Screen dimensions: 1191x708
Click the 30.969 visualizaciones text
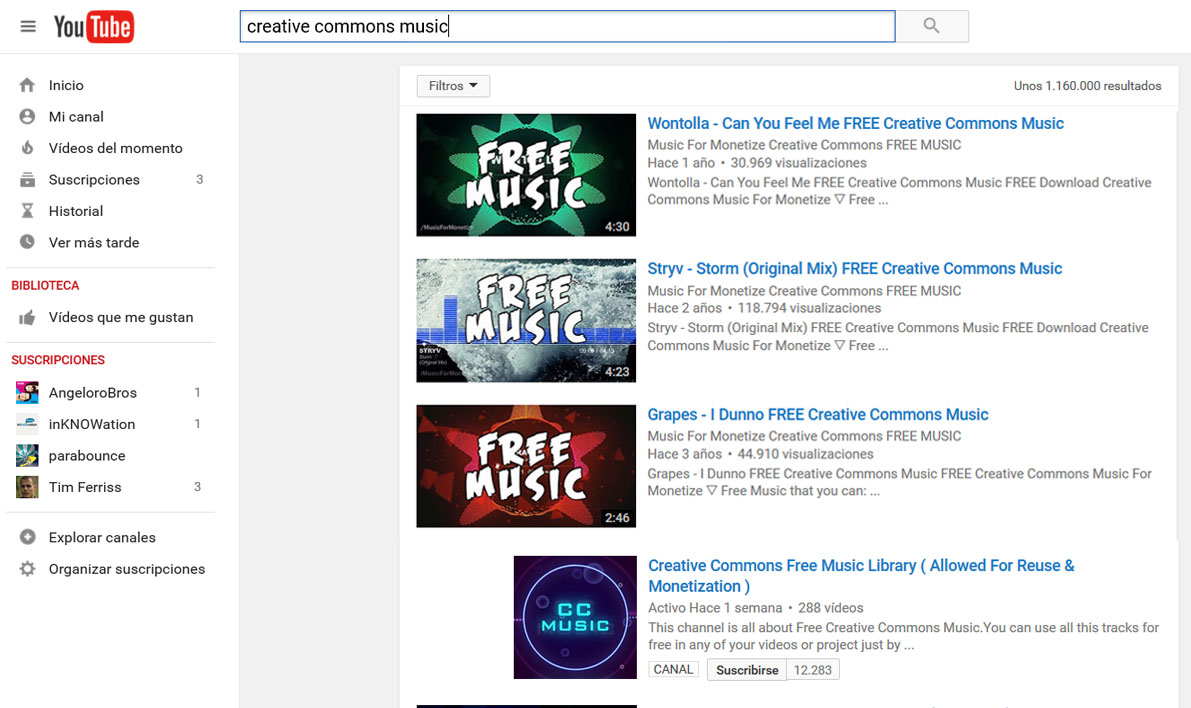click(x=798, y=163)
